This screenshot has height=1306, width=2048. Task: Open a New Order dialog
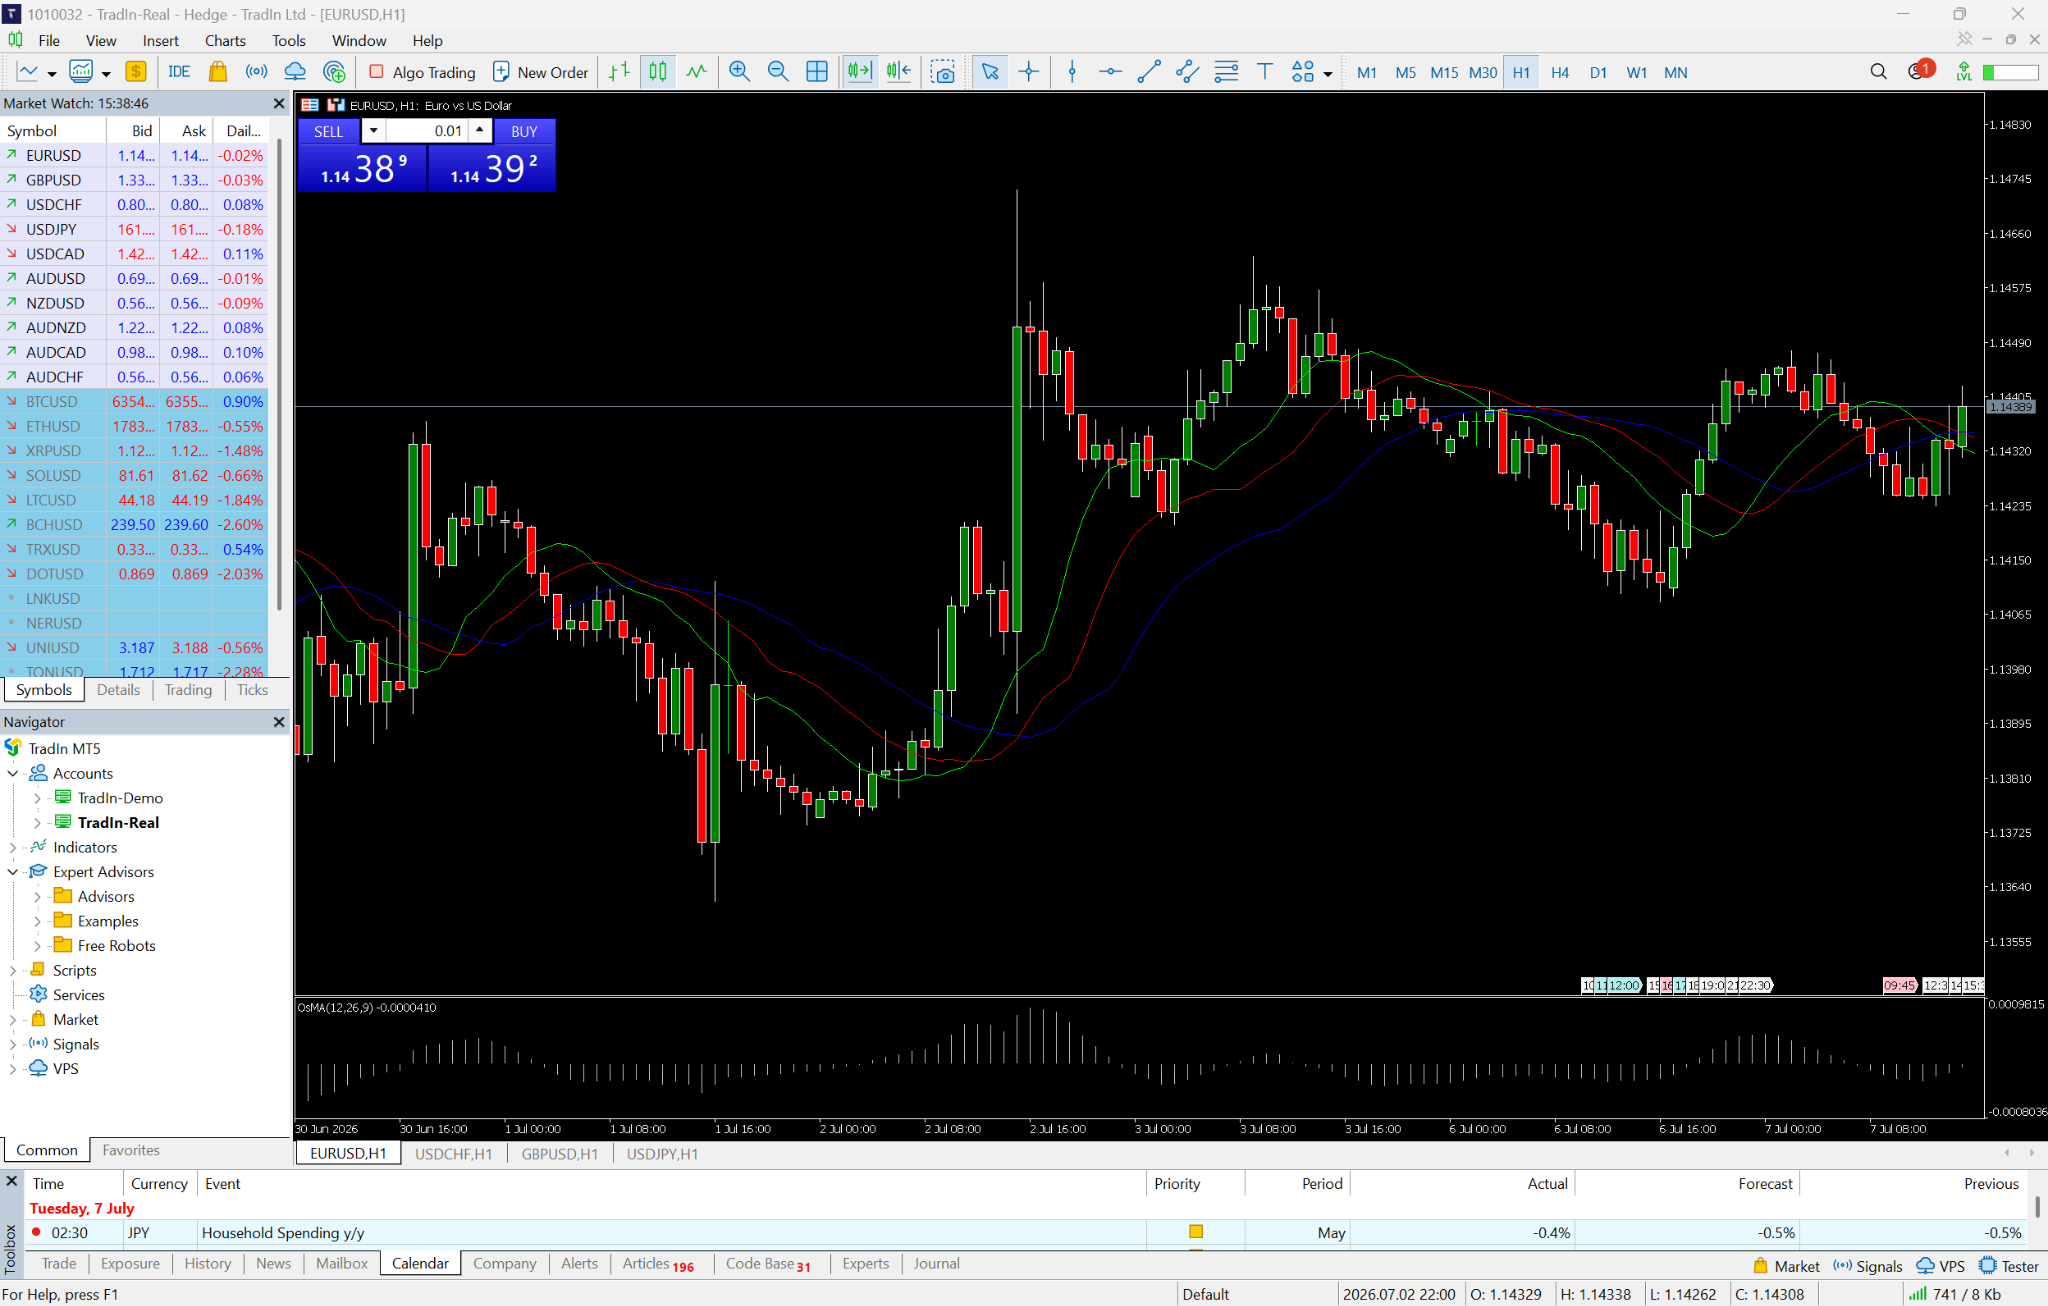(x=541, y=72)
